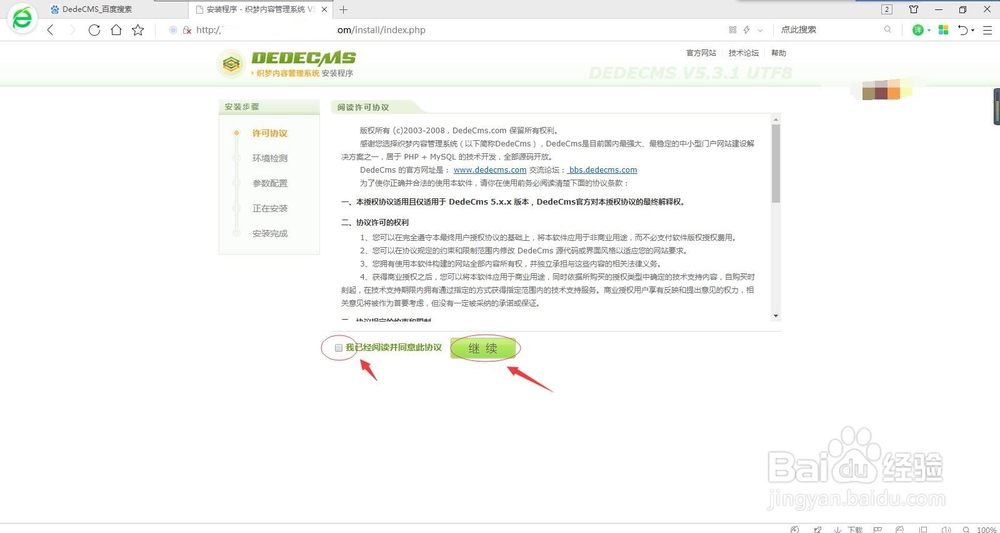Reload the page with the refresh icon

click(94, 30)
